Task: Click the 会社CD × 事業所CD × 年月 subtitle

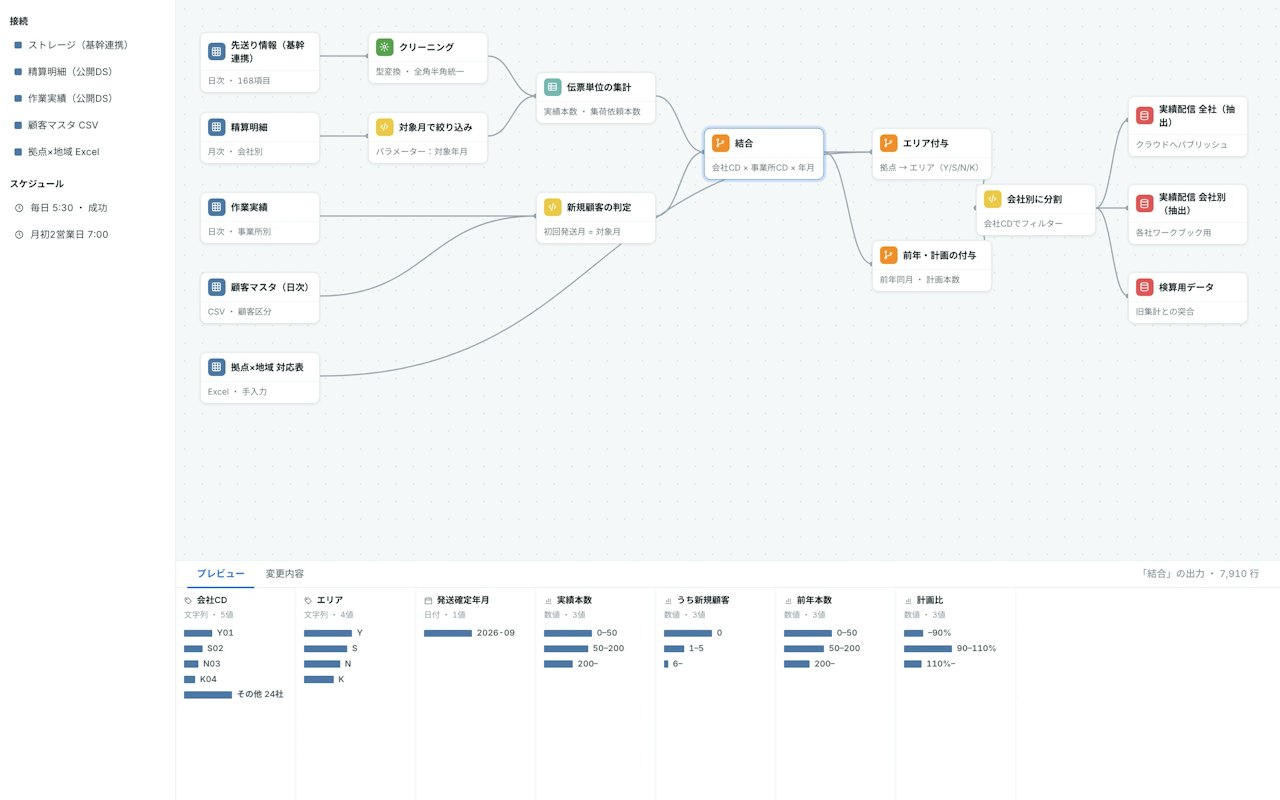Action: point(763,168)
